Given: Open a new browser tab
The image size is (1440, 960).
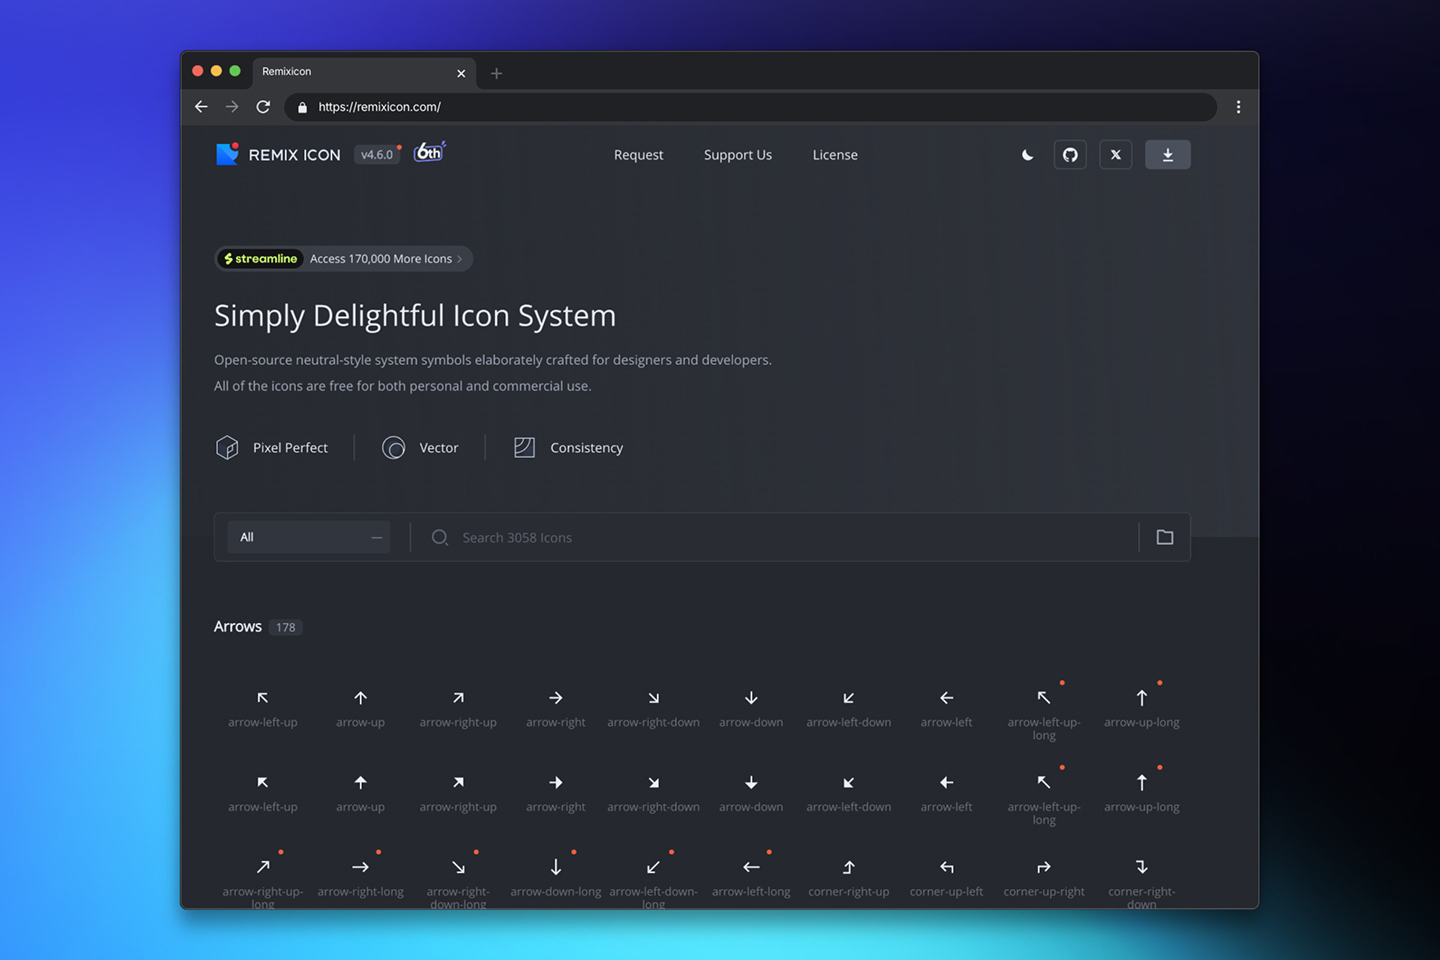Looking at the screenshot, I should [496, 73].
